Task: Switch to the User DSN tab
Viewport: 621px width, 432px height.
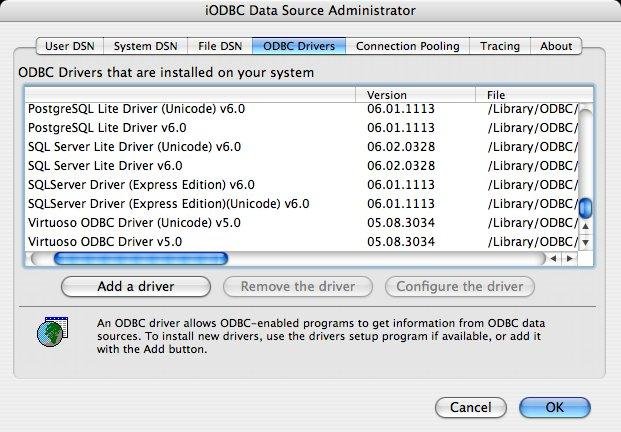Action: 70,46
